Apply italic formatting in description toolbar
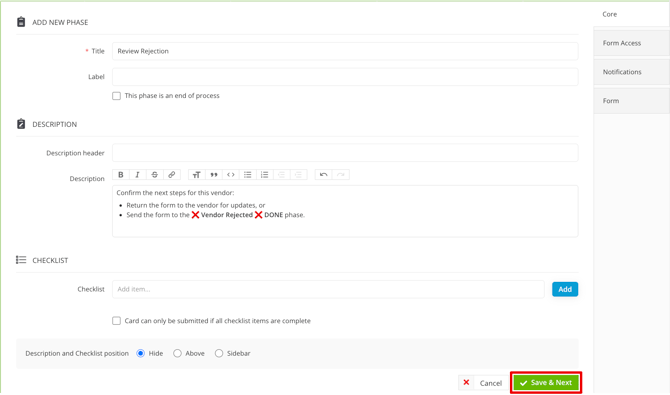This screenshot has height=395, width=670. pos(138,174)
